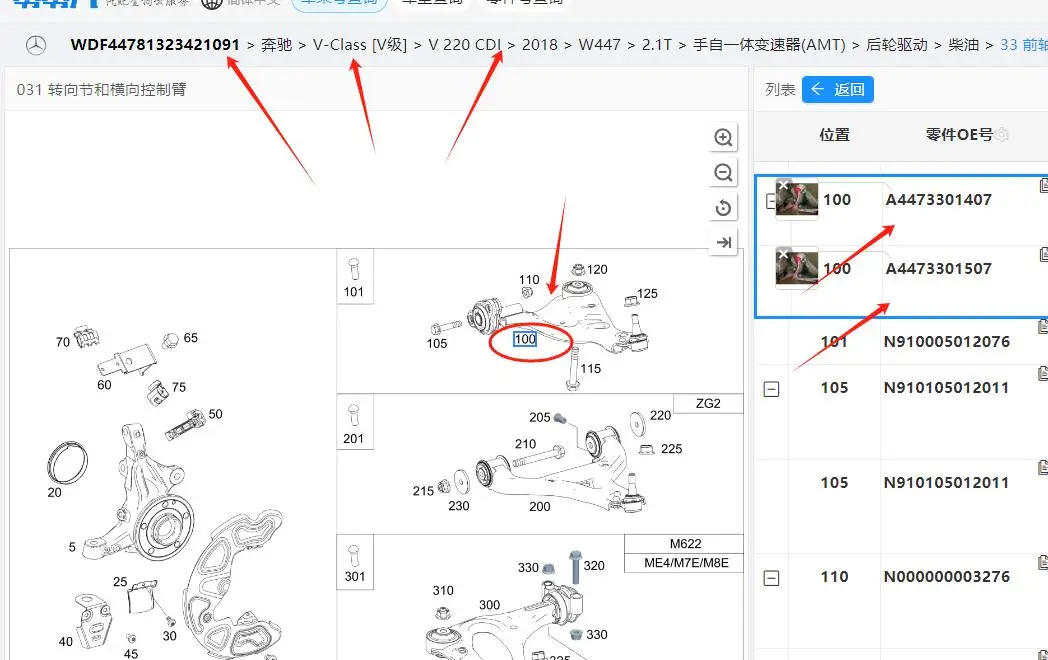This screenshot has height=660, width=1048.
Task: Click 后轮驱动 in the breadcrumb
Action: pos(897,45)
